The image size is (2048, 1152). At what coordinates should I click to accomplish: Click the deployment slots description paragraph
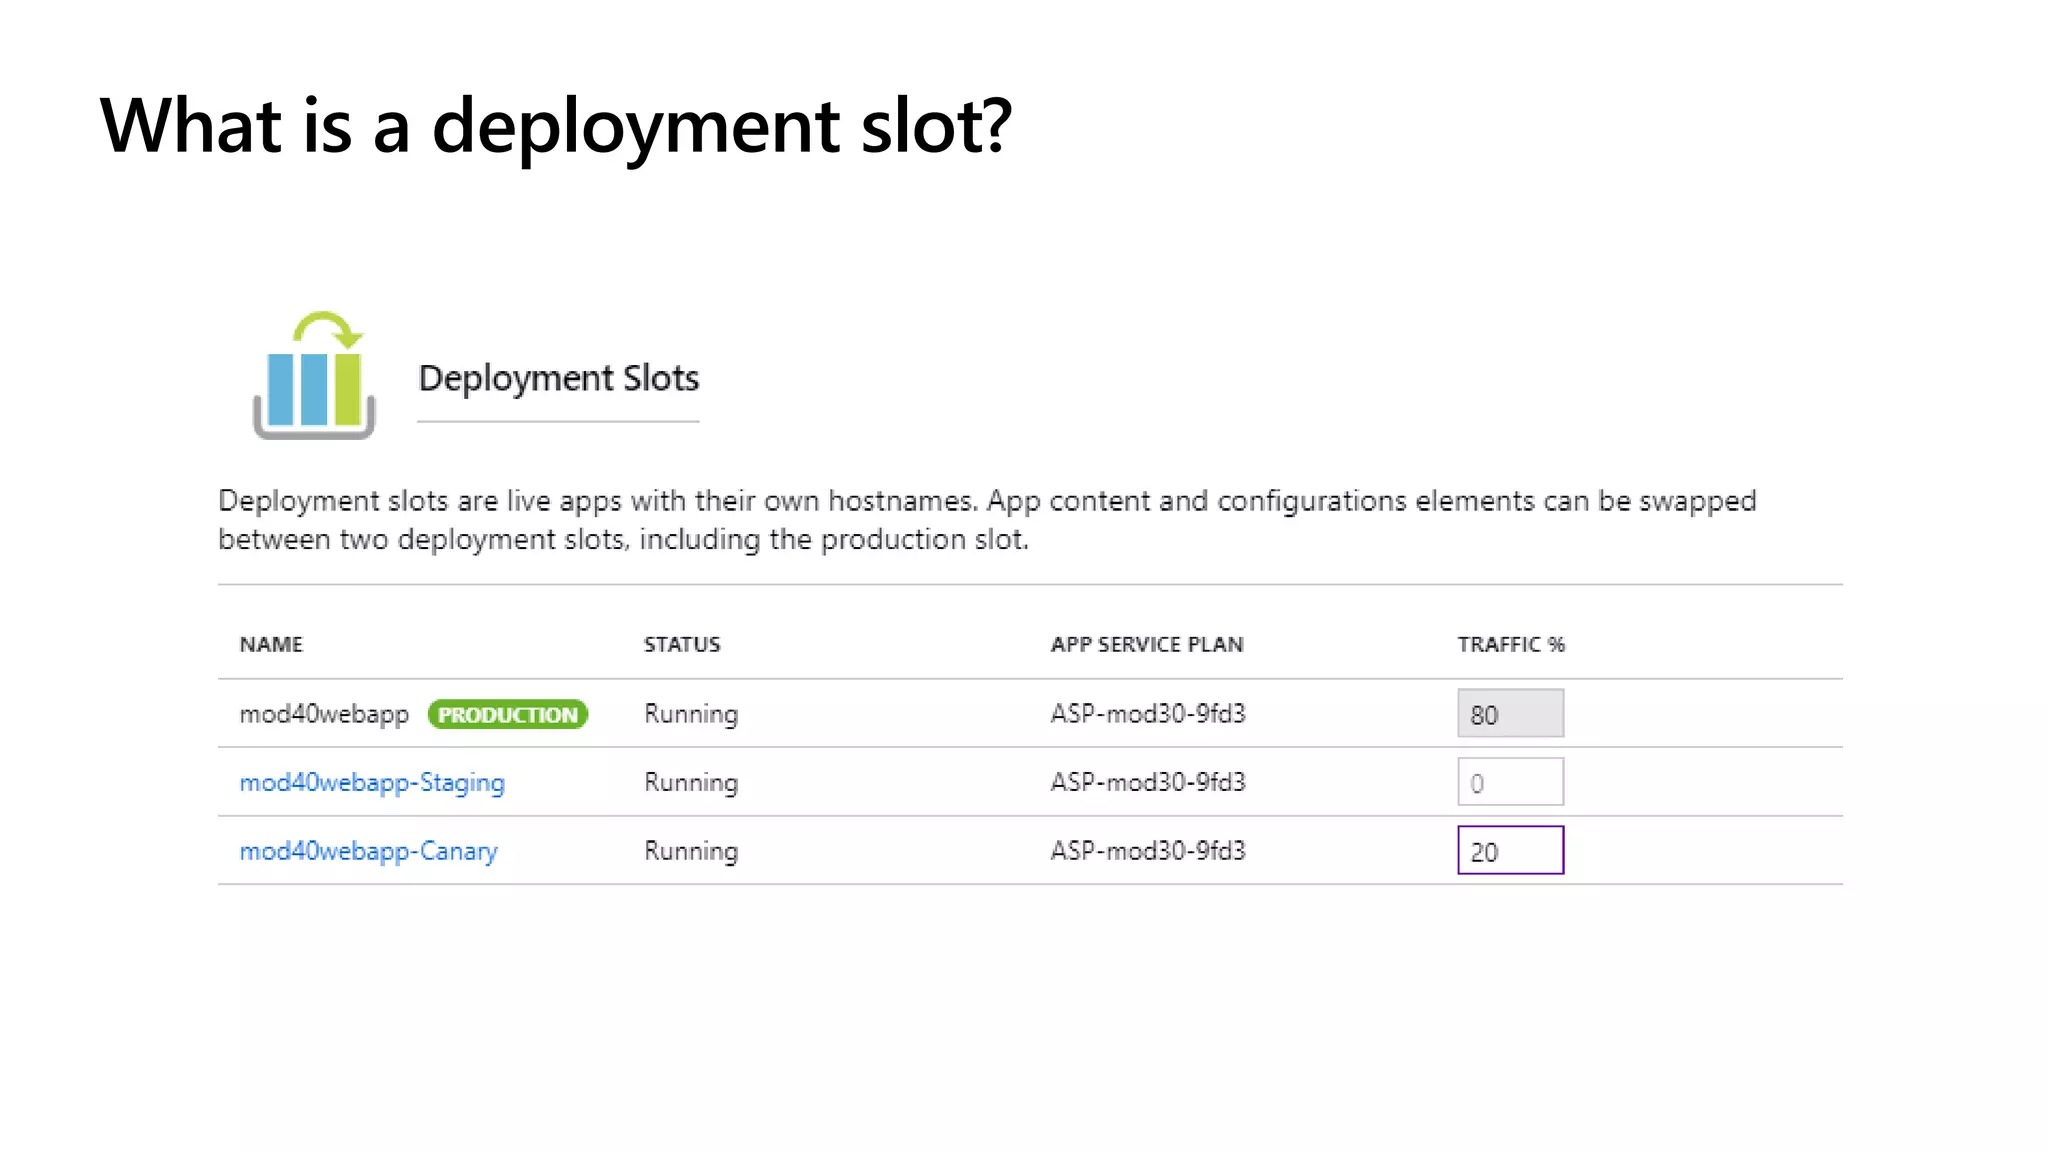(x=987, y=520)
